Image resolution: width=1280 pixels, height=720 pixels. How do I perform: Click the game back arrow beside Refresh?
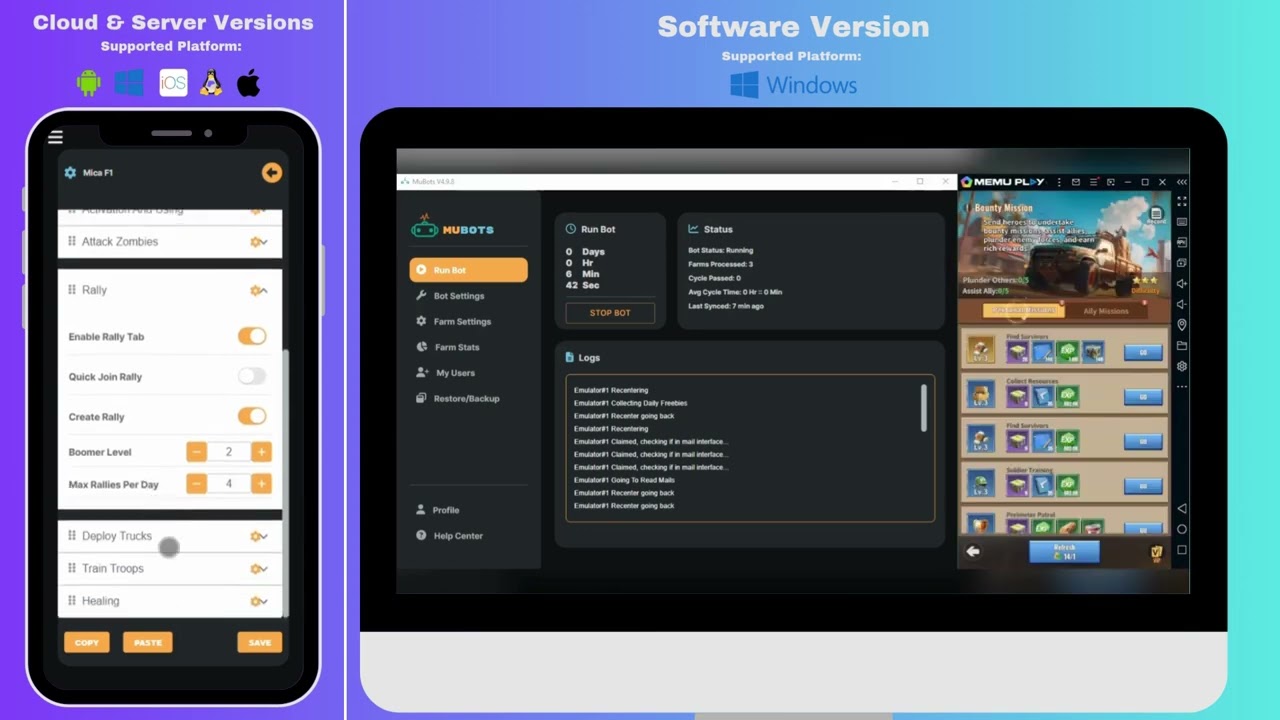[x=972, y=551]
